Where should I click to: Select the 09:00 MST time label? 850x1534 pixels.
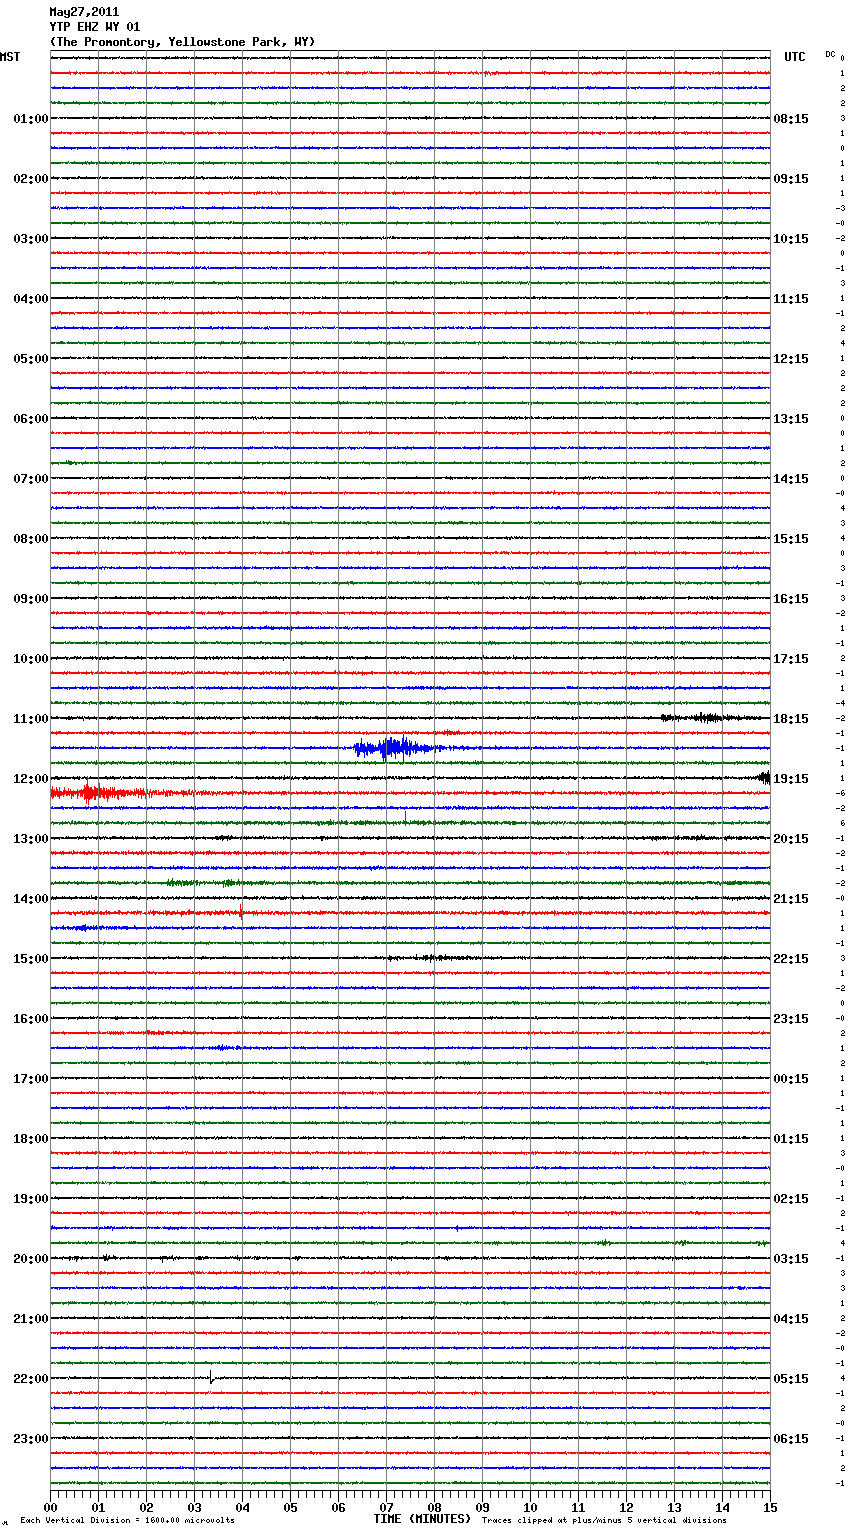click(x=30, y=599)
